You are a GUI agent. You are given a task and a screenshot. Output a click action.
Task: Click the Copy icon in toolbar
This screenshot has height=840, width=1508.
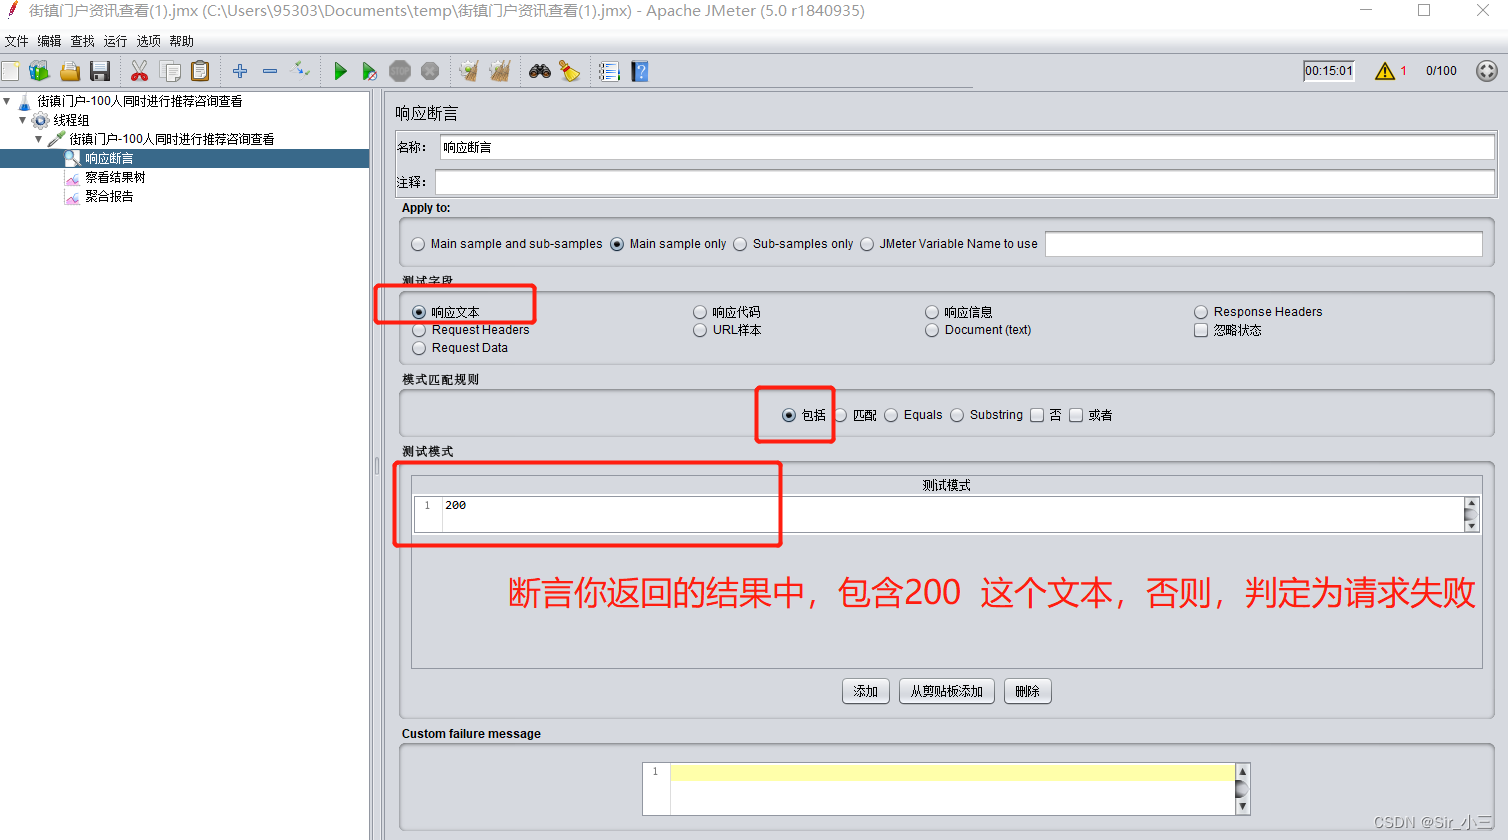click(x=171, y=71)
